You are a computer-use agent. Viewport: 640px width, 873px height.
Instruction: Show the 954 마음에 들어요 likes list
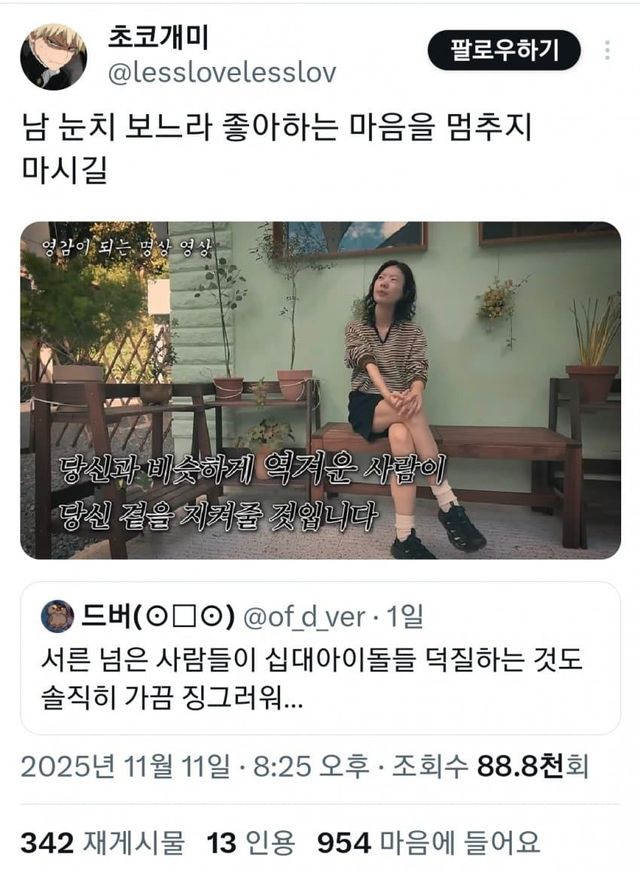point(429,842)
